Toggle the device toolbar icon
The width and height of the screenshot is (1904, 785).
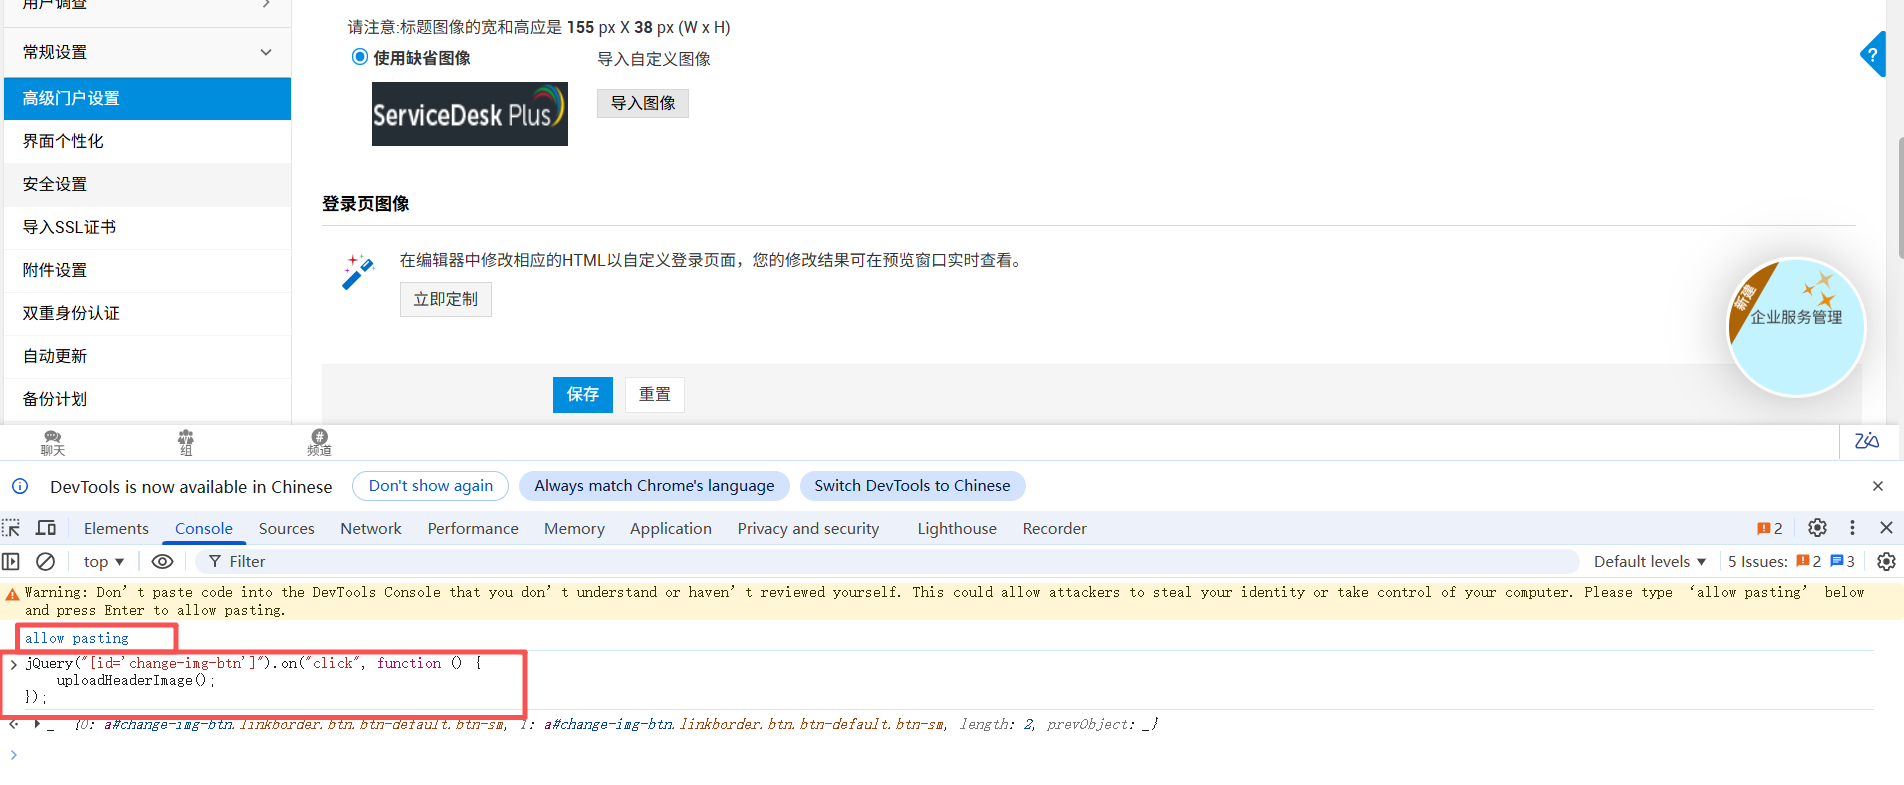point(46,528)
